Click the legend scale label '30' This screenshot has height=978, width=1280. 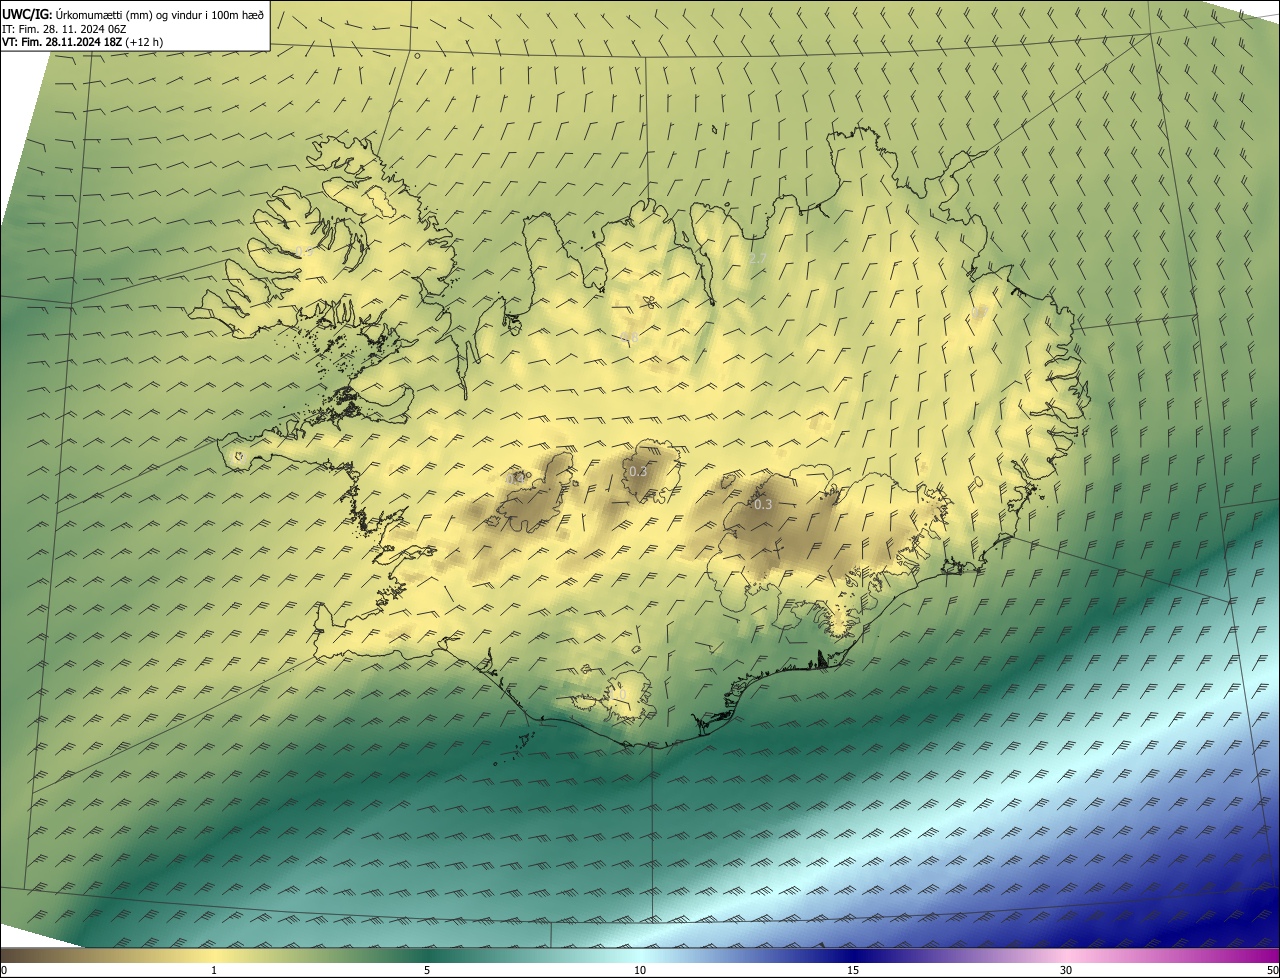[1066, 970]
